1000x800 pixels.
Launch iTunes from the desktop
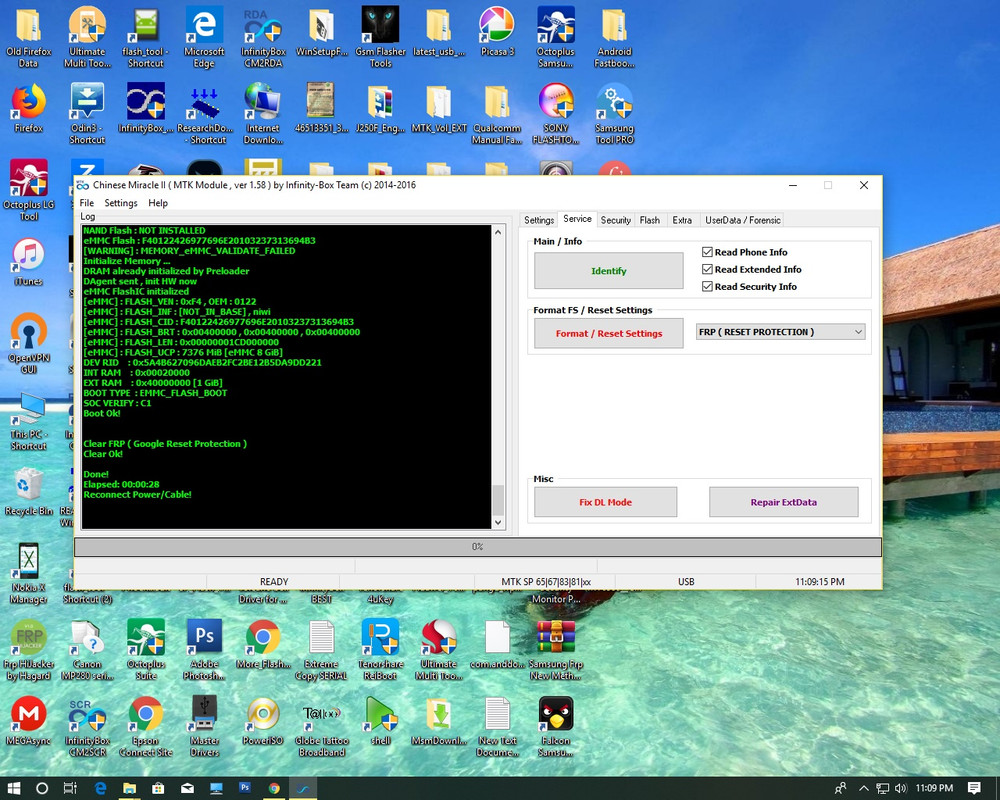[29, 262]
